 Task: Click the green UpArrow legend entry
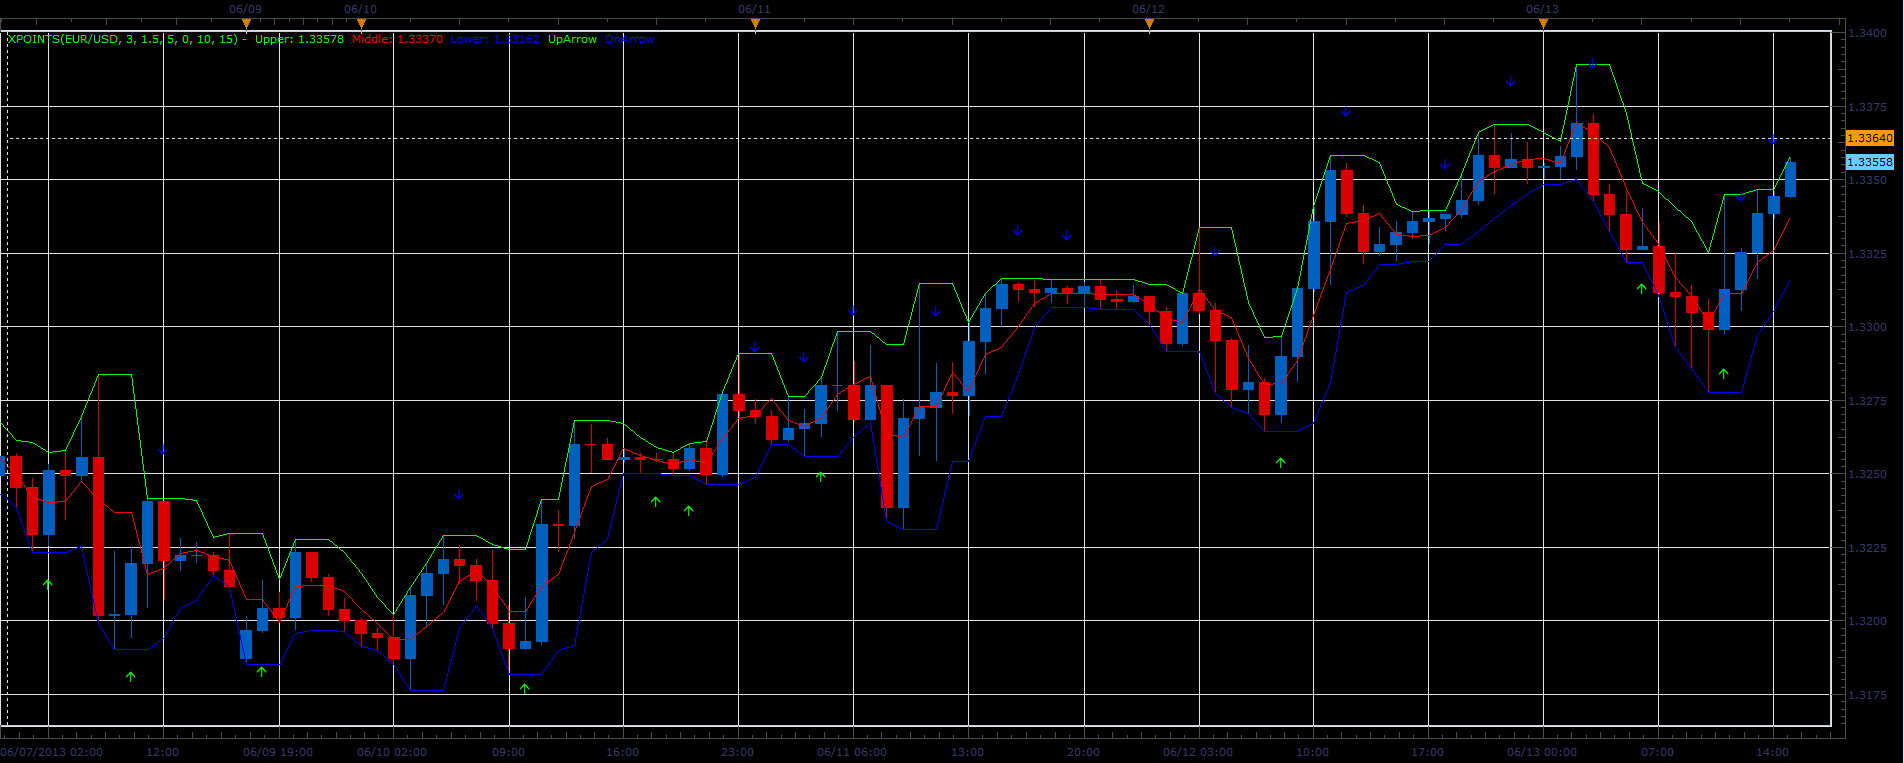572,40
